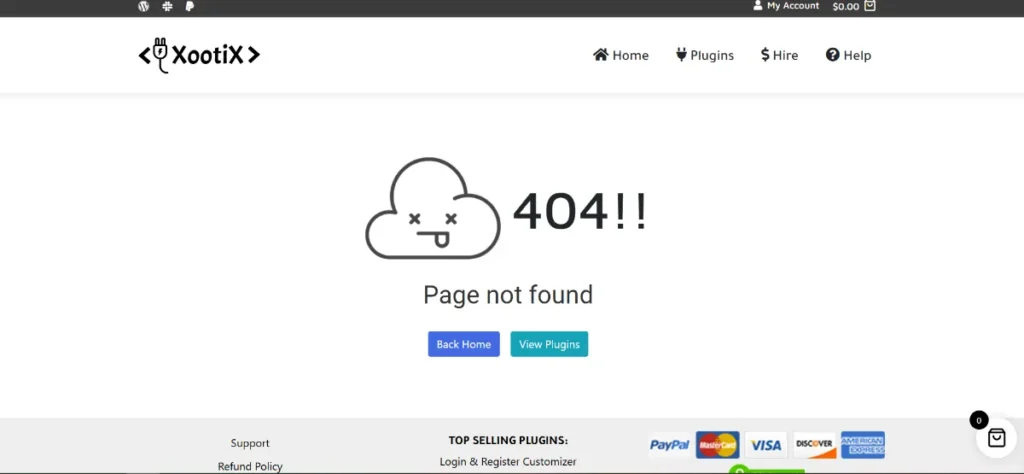Click the PayPal payment badge in footer
The height and width of the screenshot is (474, 1024).
[x=669, y=445]
